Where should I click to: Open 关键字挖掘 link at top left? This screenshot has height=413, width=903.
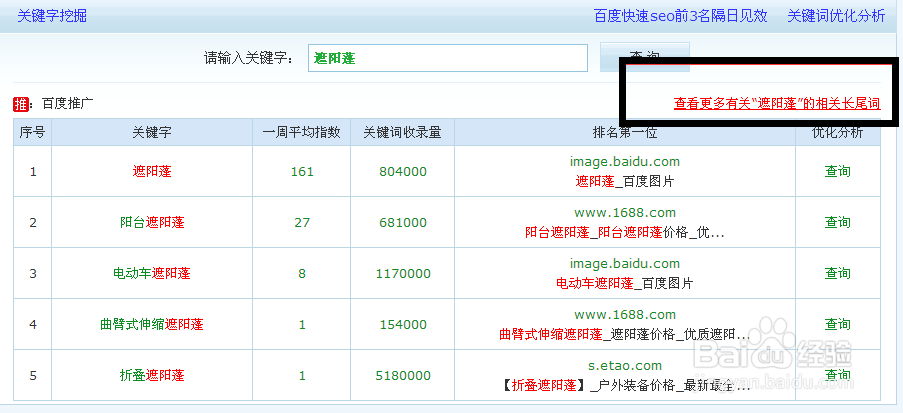pyautogui.click(x=52, y=16)
